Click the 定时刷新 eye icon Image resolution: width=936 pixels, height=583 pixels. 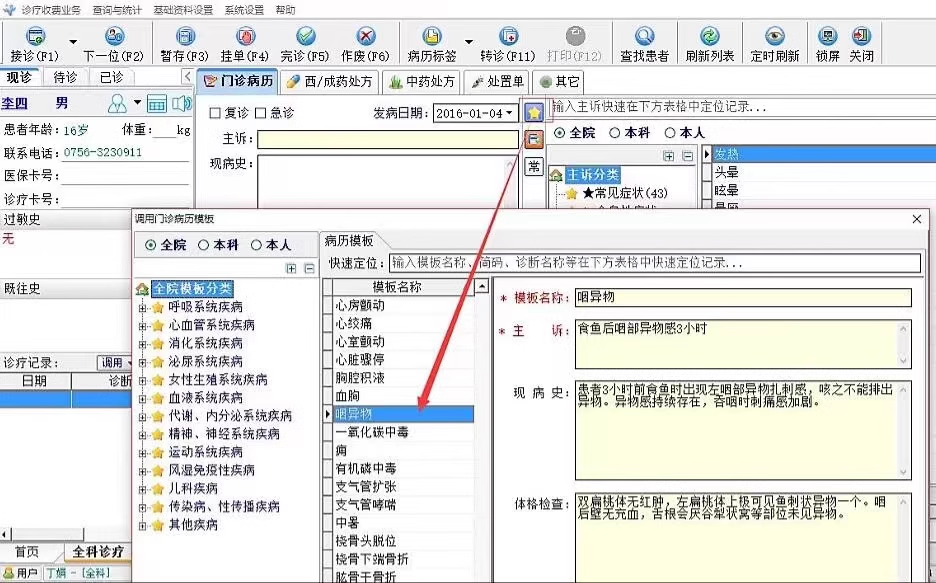[775, 36]
